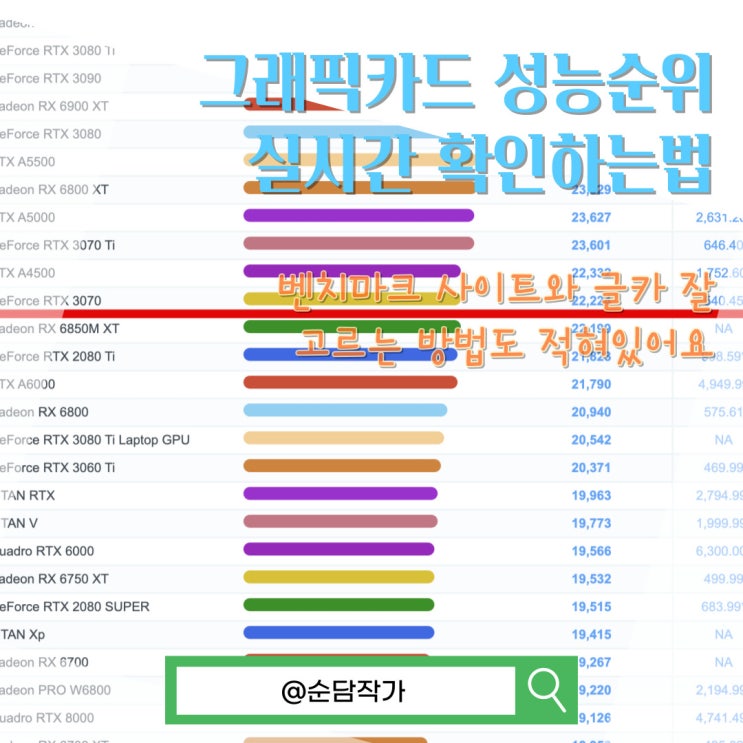
Task: Open the GeForce RTX 2080 Ti link
Action: [57, 356]
